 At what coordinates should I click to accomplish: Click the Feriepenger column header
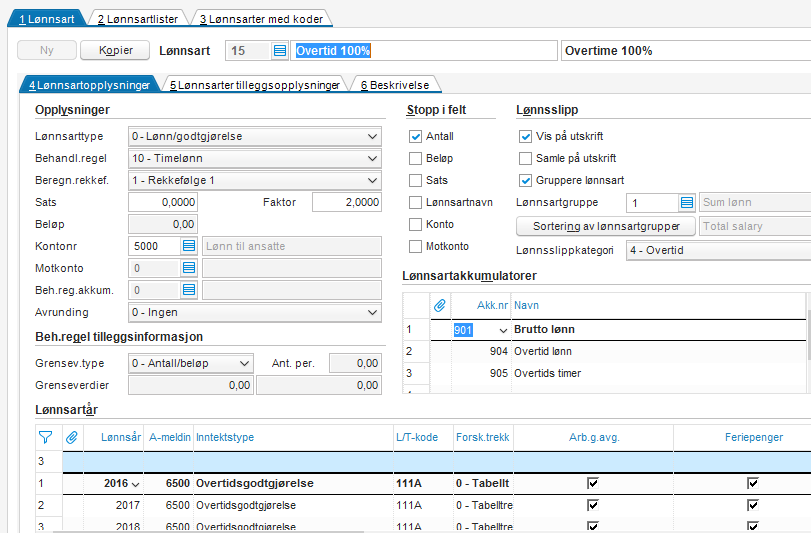pos(753,437)
